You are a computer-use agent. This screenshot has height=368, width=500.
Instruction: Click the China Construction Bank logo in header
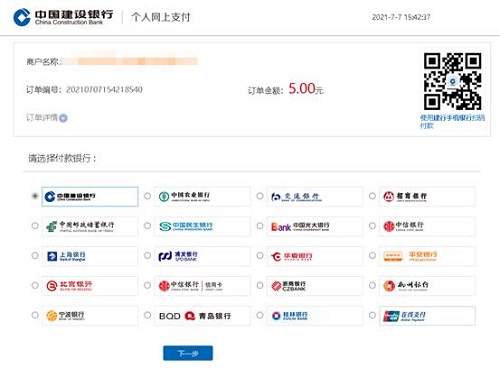(x=63, y=17)
